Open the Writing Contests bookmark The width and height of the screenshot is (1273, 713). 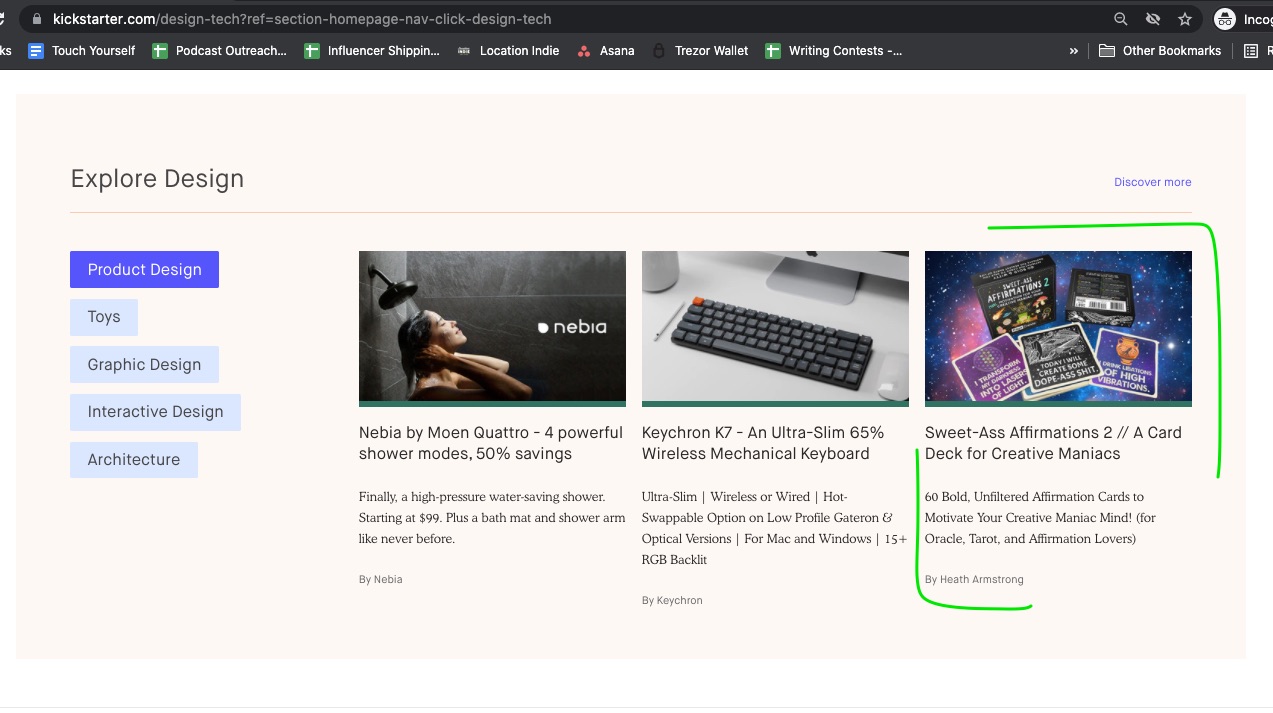[834, 50]
